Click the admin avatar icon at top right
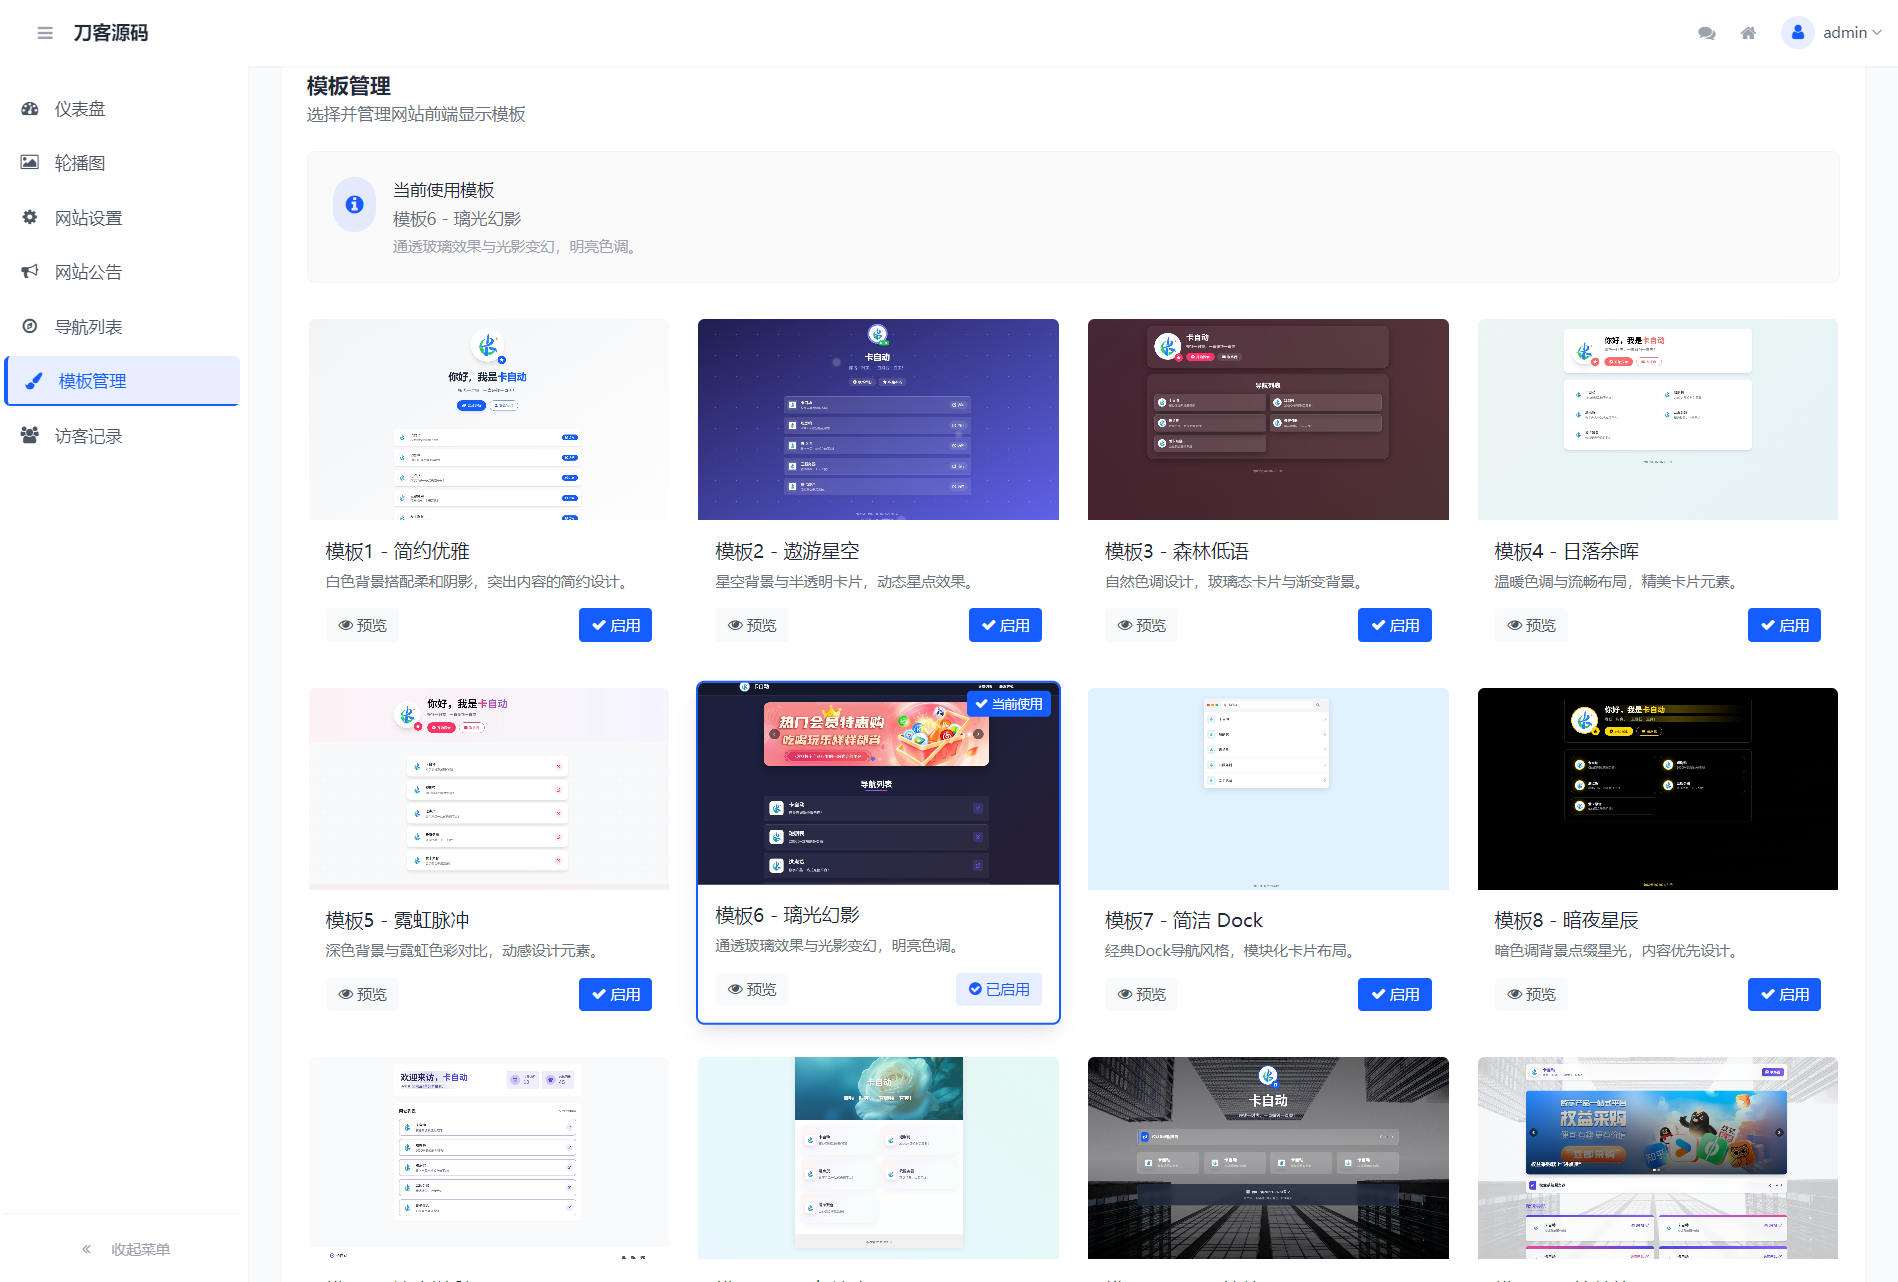 pyautogui.click(x=1797, y=32)
